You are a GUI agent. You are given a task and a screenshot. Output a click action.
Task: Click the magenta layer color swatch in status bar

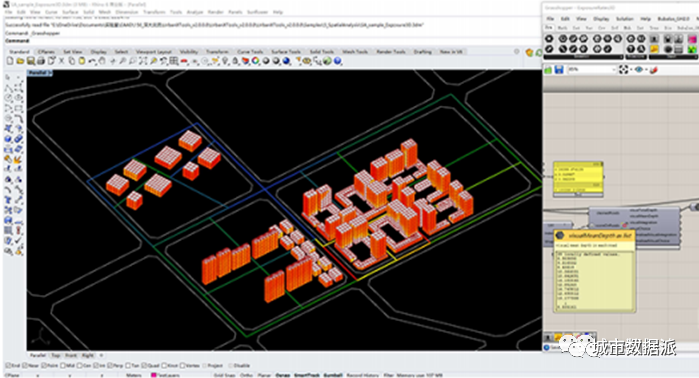click(154, 375)
